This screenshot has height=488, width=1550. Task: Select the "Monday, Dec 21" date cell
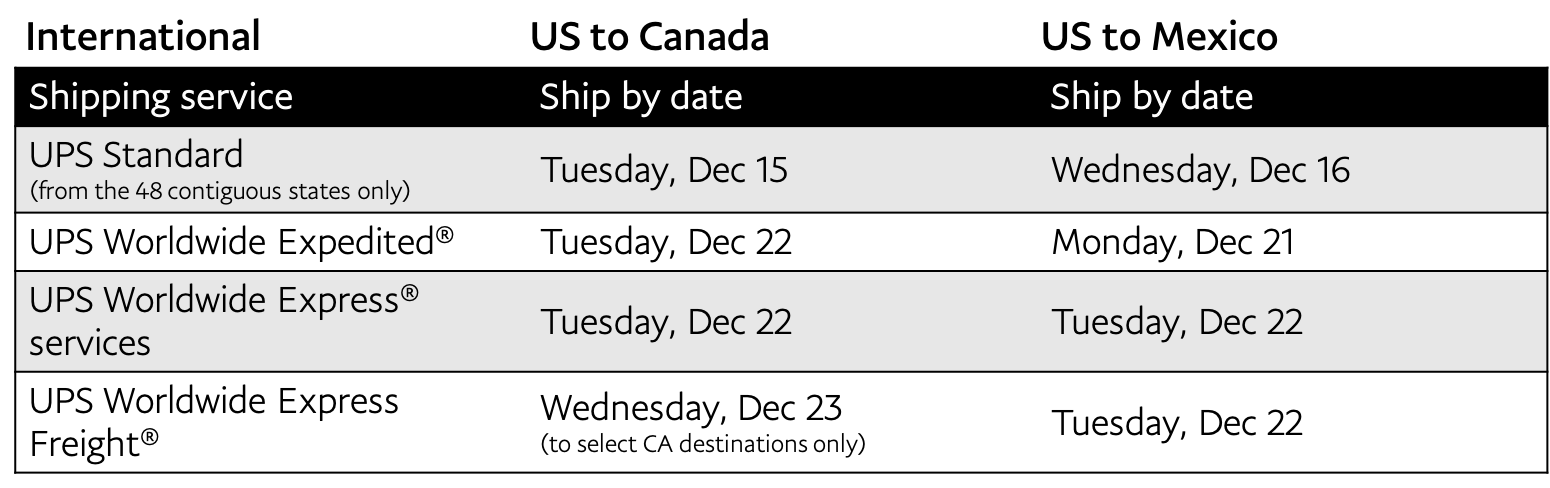pos(1172,243)
